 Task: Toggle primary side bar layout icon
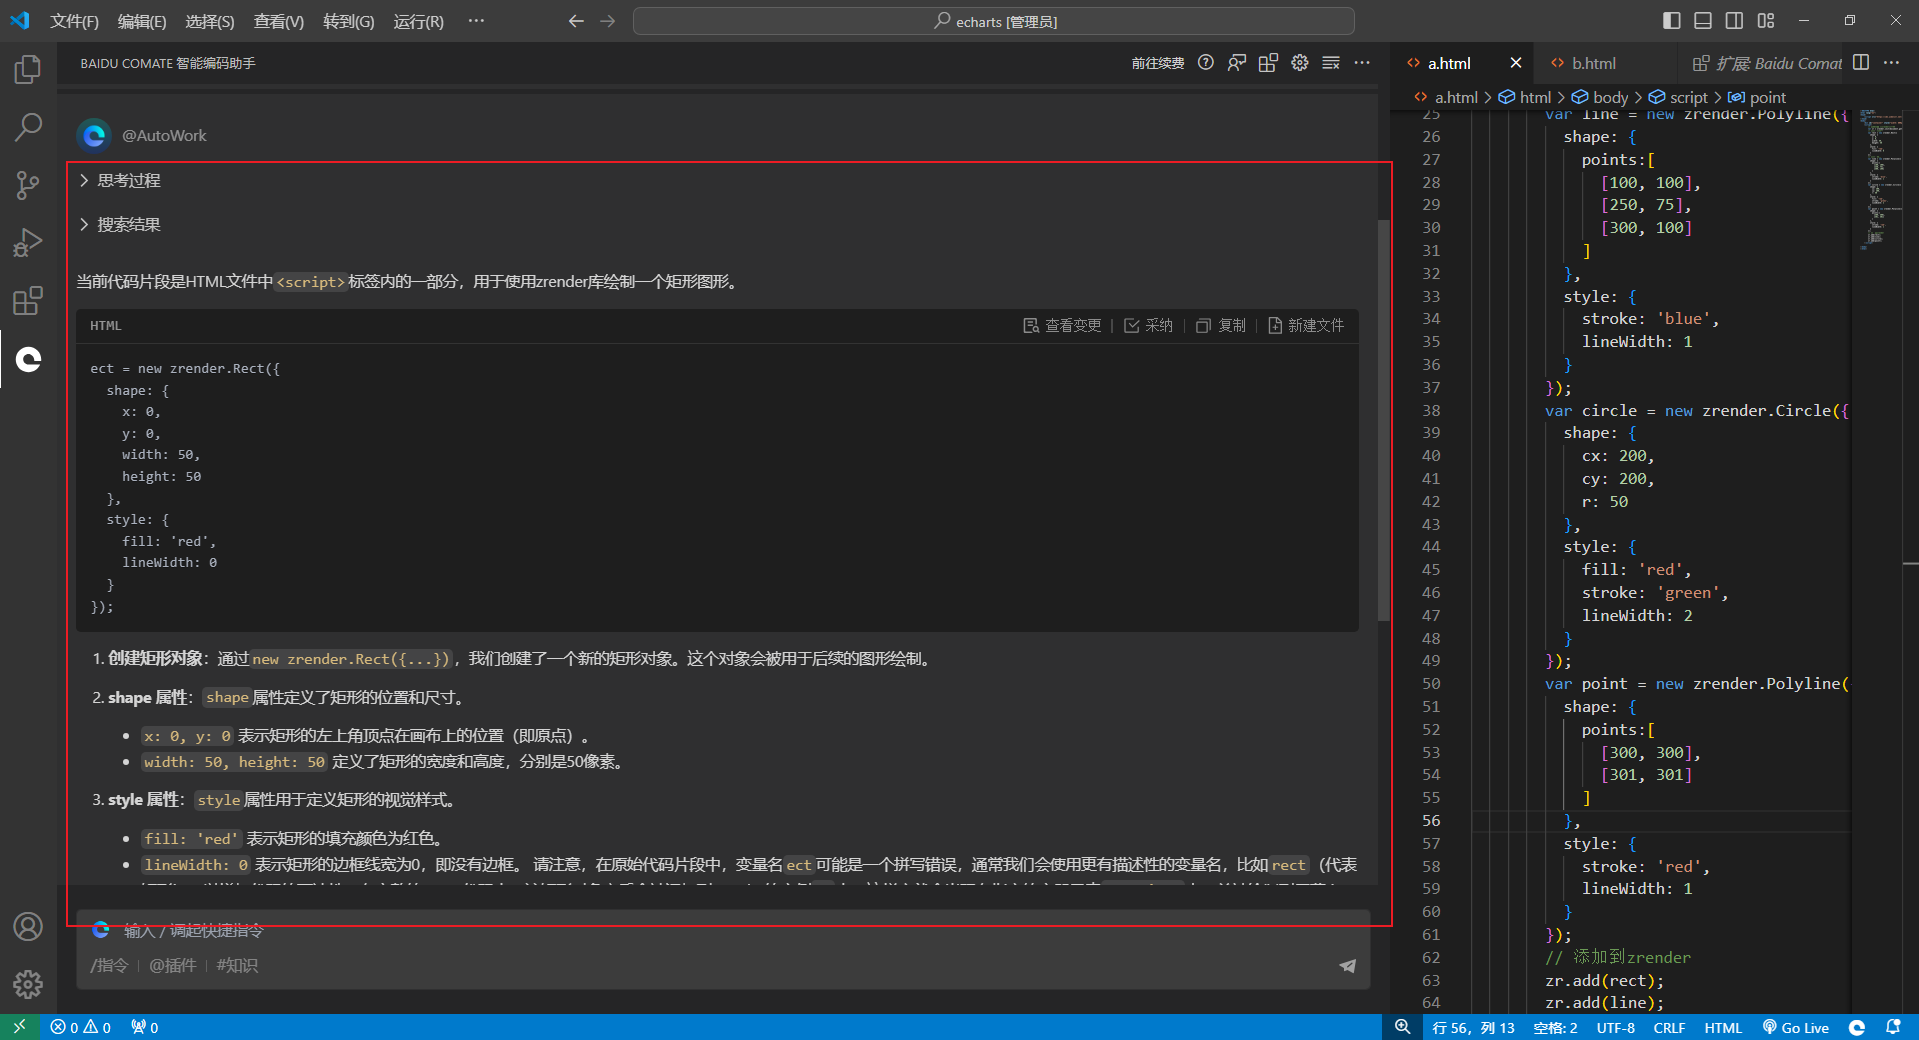pos(1672,21)
